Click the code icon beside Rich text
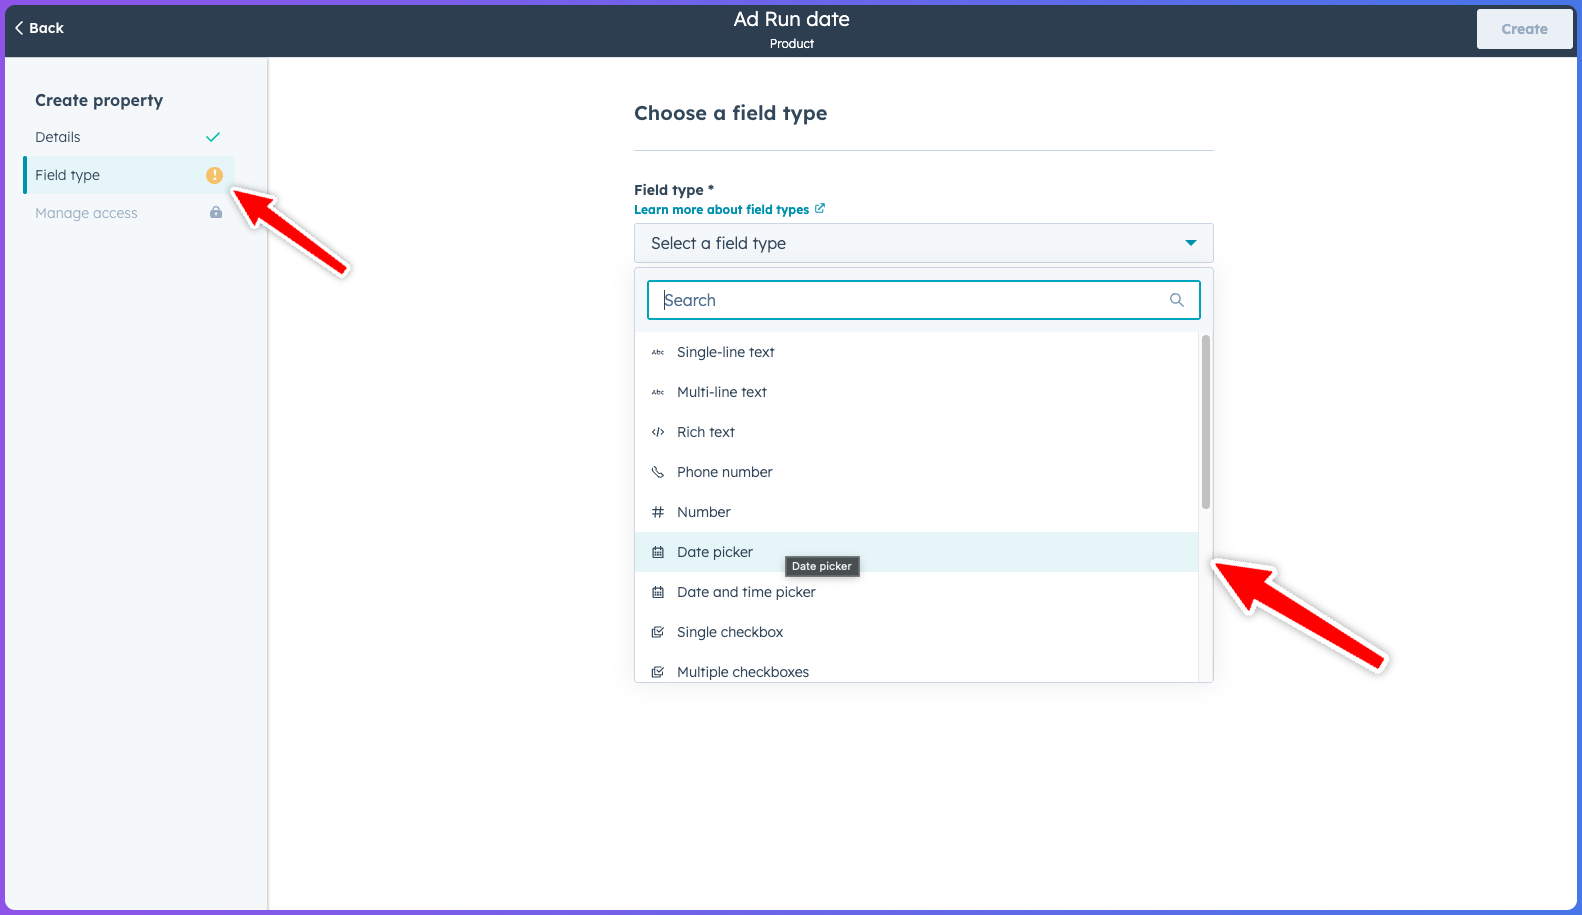This screenshot has height=915, width=1582. [x=658, y=432]
